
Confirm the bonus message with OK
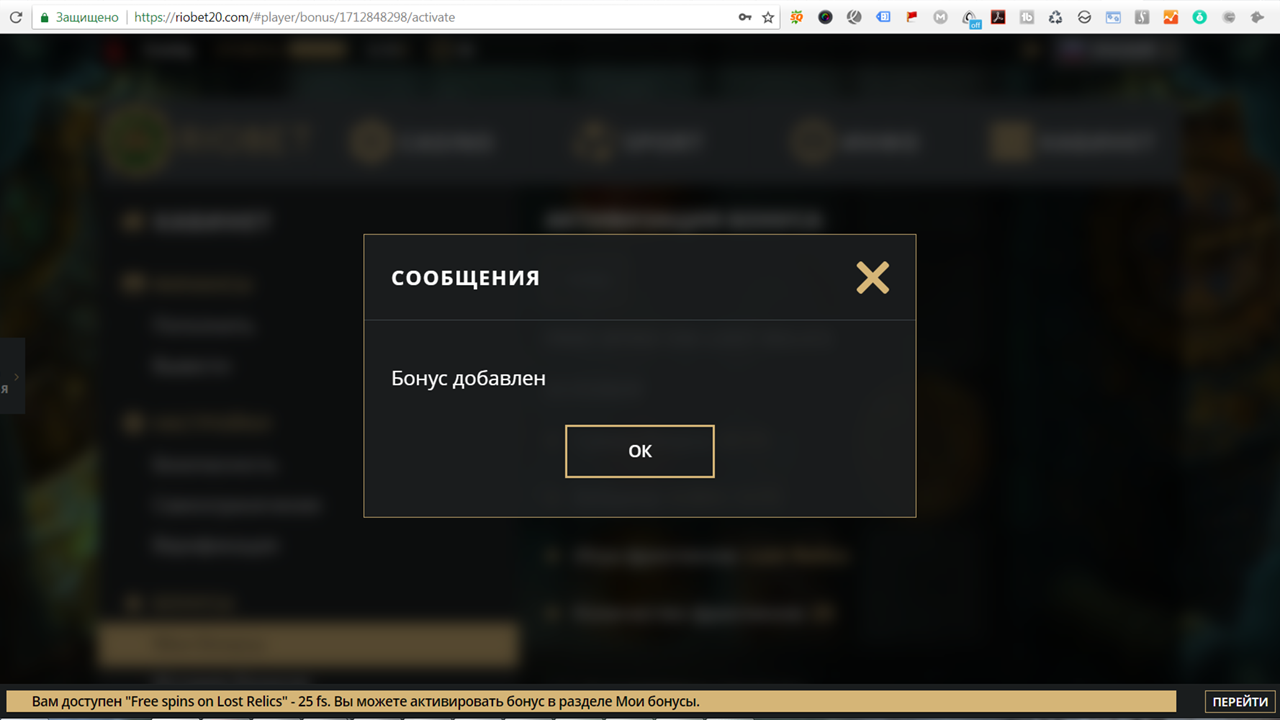point(640,451)
